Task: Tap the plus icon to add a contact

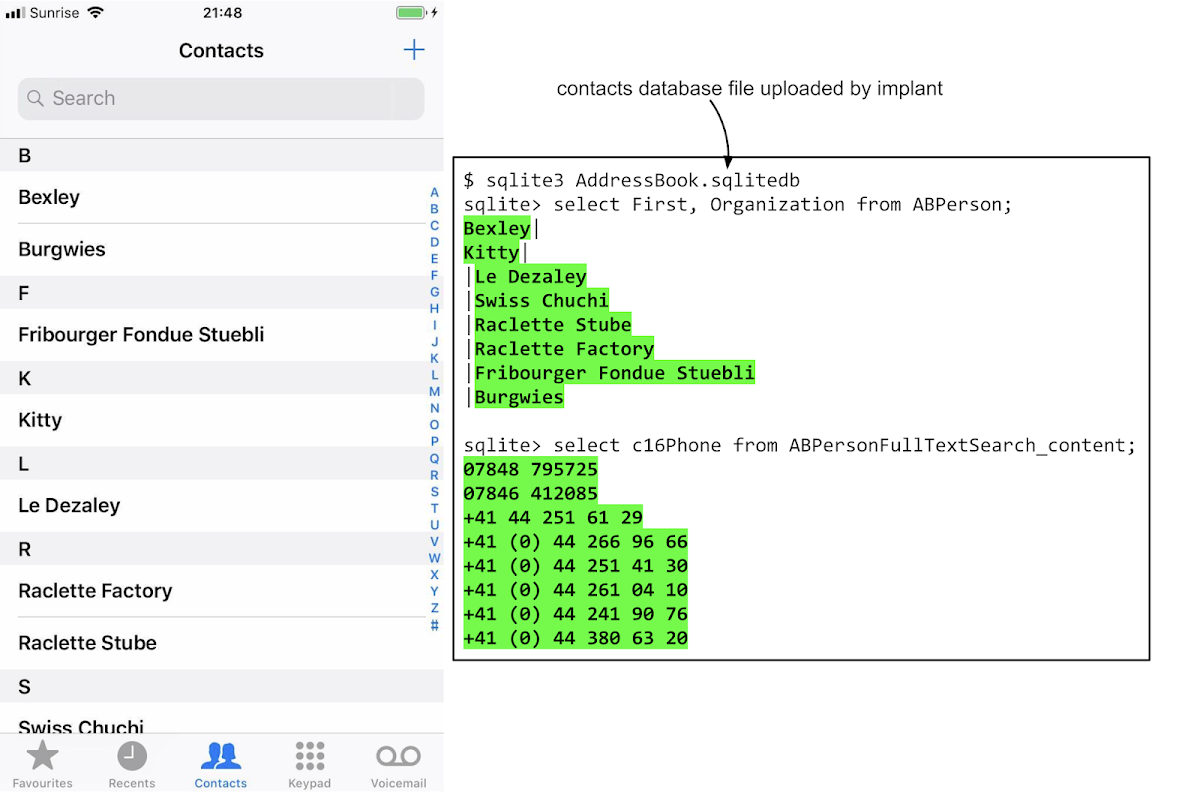Action: tap(413, 49)
